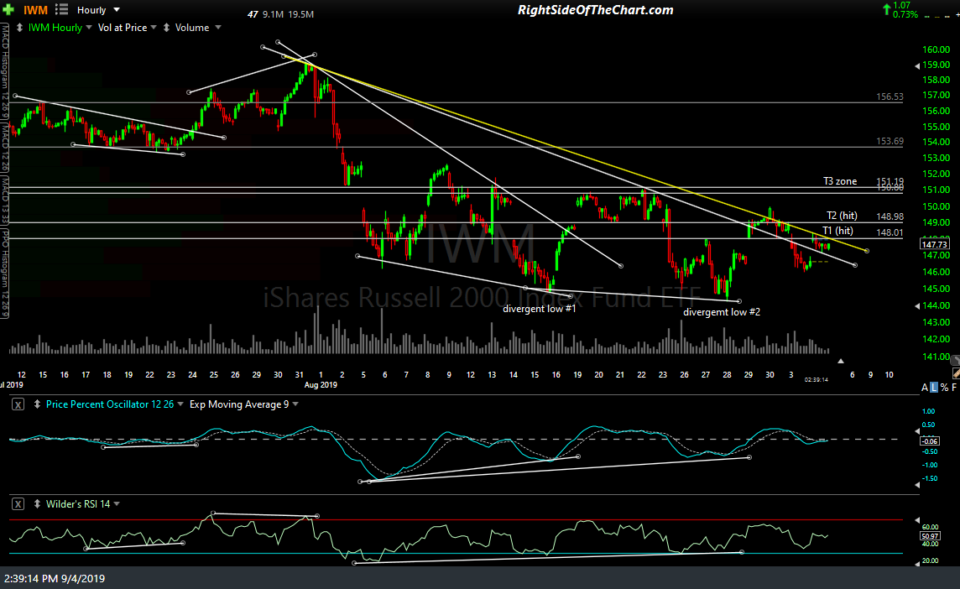Open the chart list hamburger icon beside IWM
This screenshot has height=589, width=960.
(x=62, y=9)
